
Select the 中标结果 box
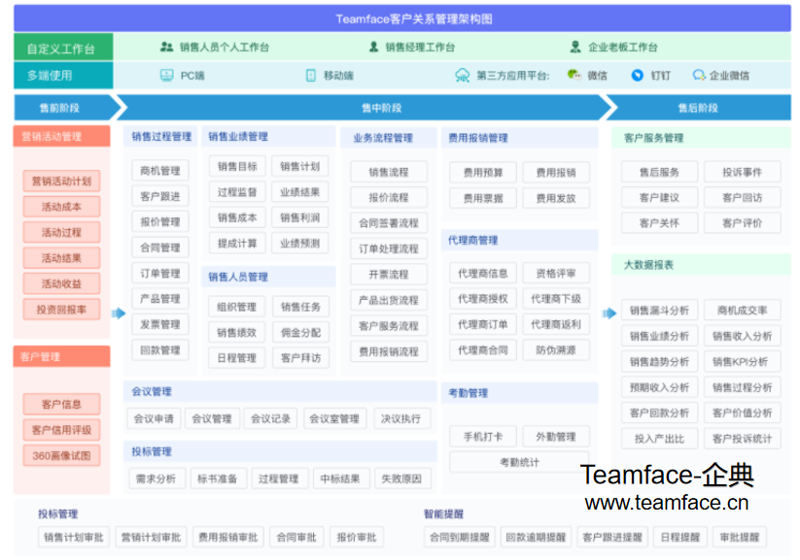340,478
